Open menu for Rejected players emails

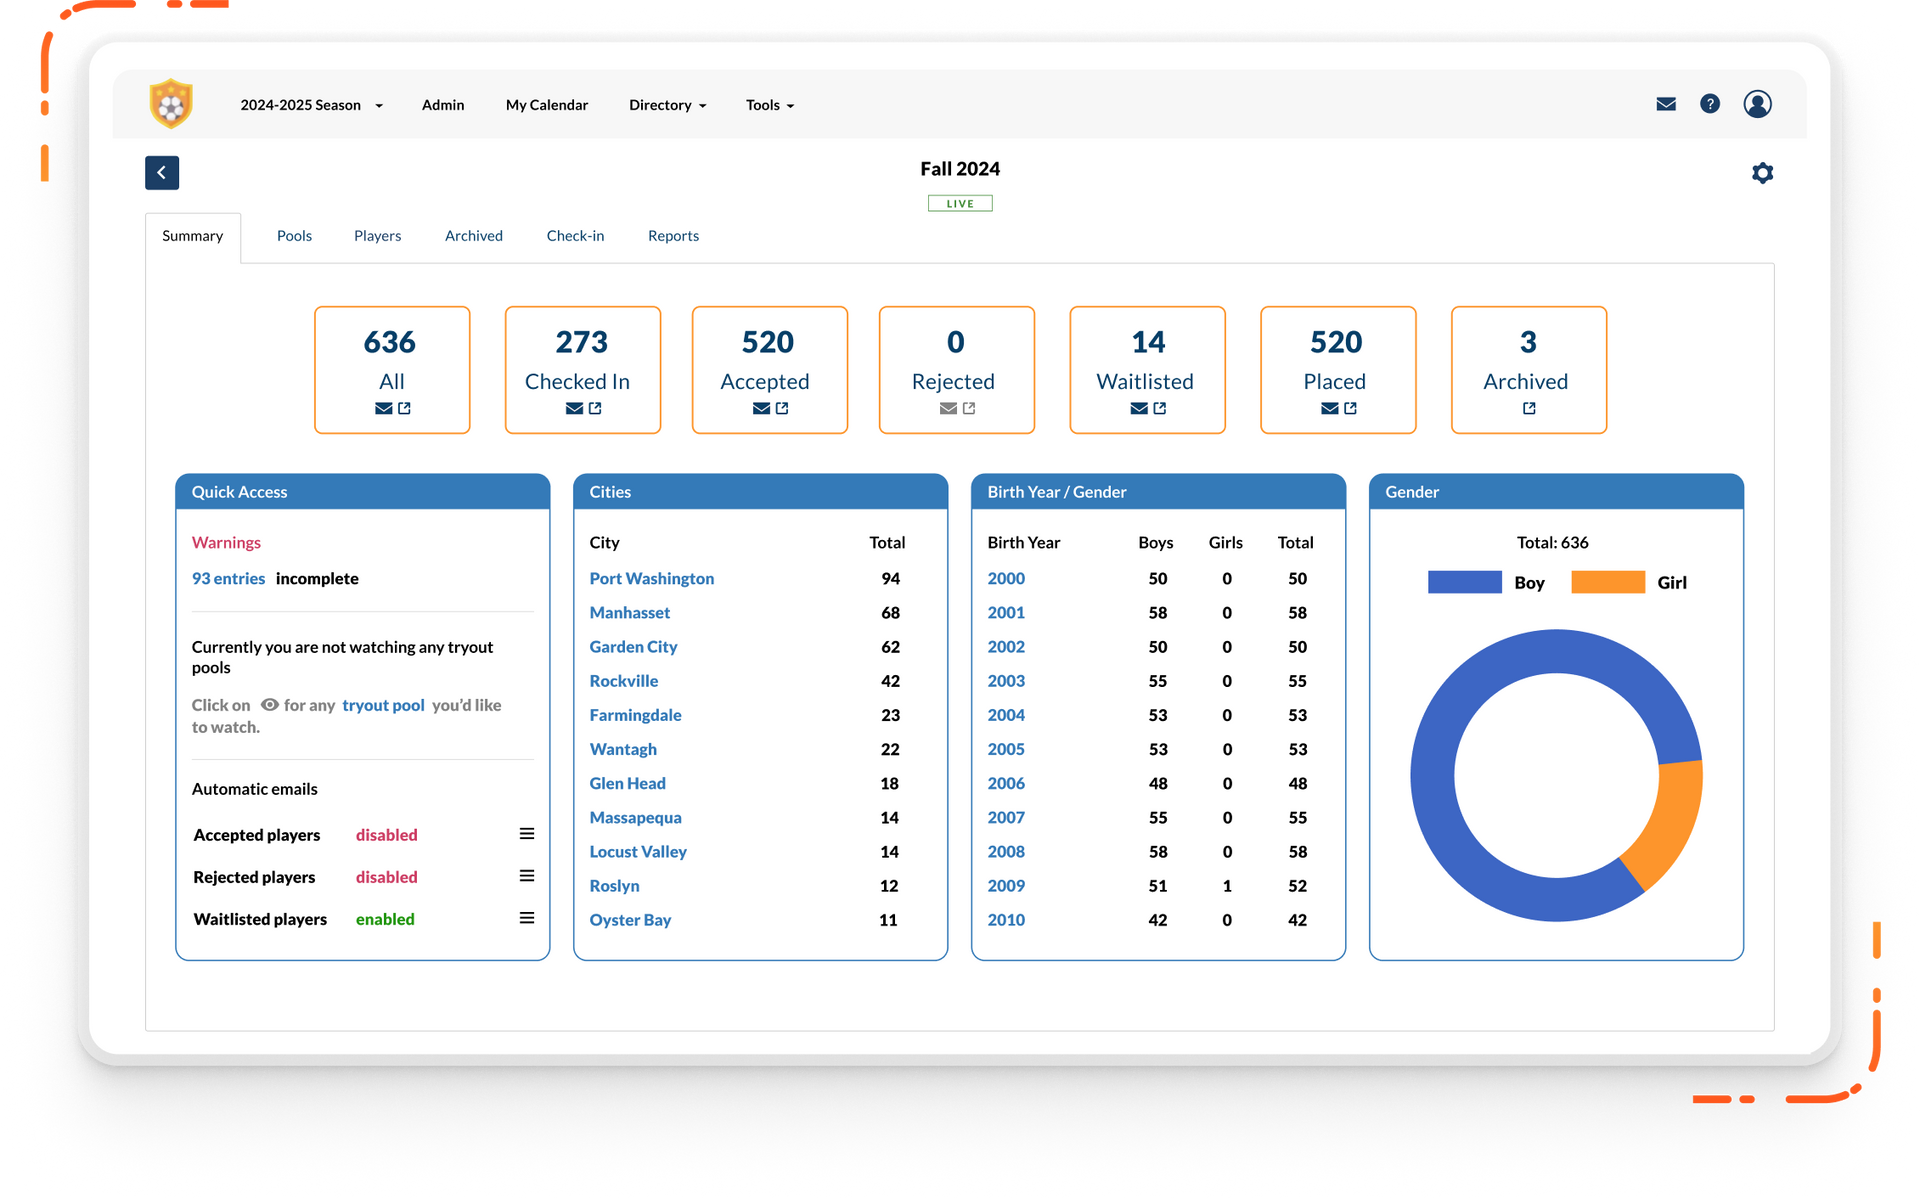pos(527,876)
